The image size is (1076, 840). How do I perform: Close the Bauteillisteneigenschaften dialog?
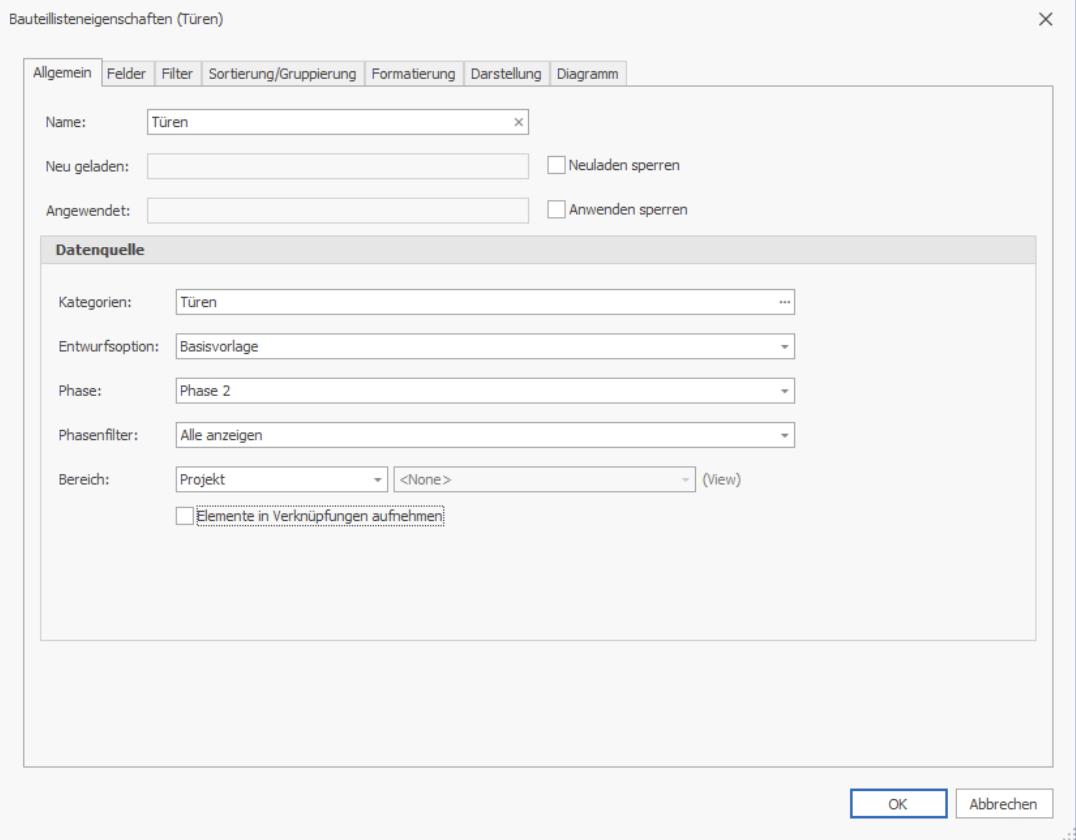point(1045,19)
